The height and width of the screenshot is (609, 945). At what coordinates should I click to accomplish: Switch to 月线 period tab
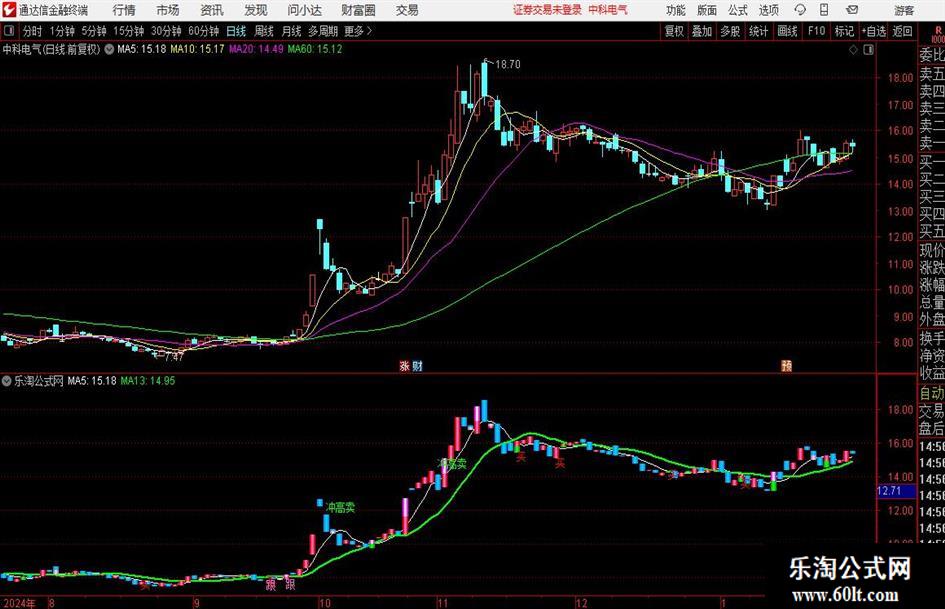[x=292, y=31]
